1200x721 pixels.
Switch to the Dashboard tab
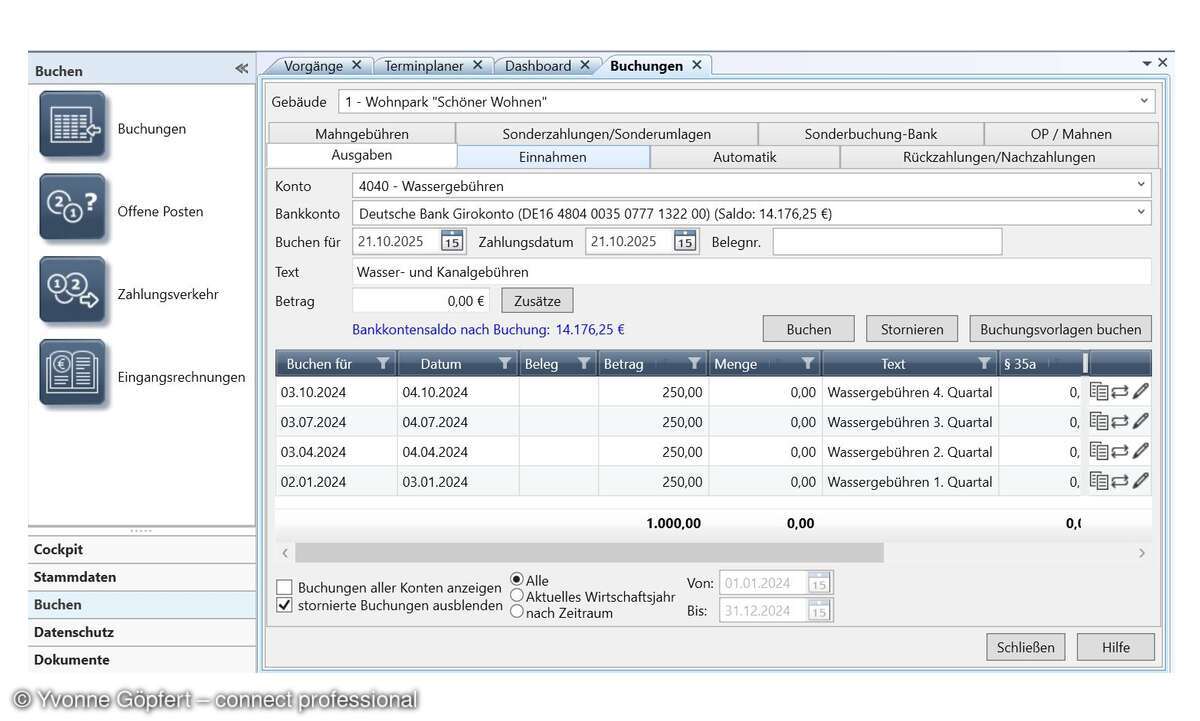click(538, 66)
